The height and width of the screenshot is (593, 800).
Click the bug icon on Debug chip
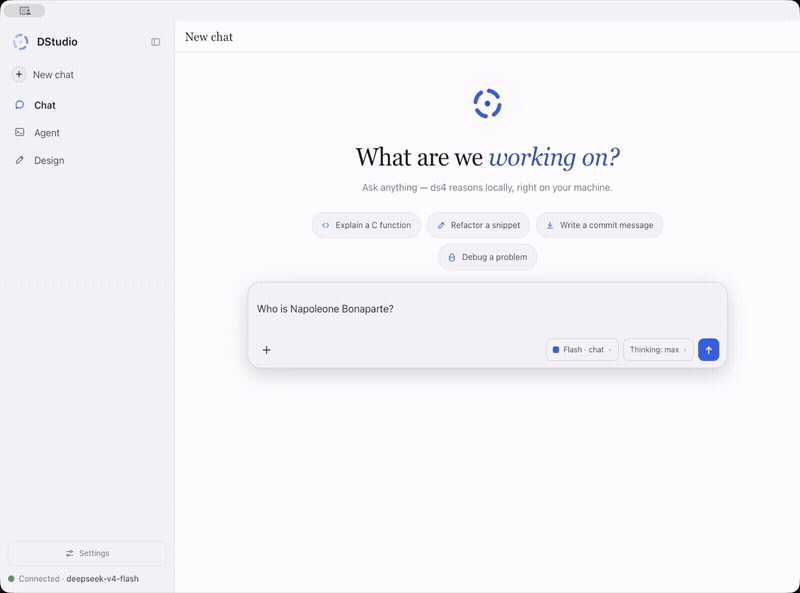[x=452, y=258]
